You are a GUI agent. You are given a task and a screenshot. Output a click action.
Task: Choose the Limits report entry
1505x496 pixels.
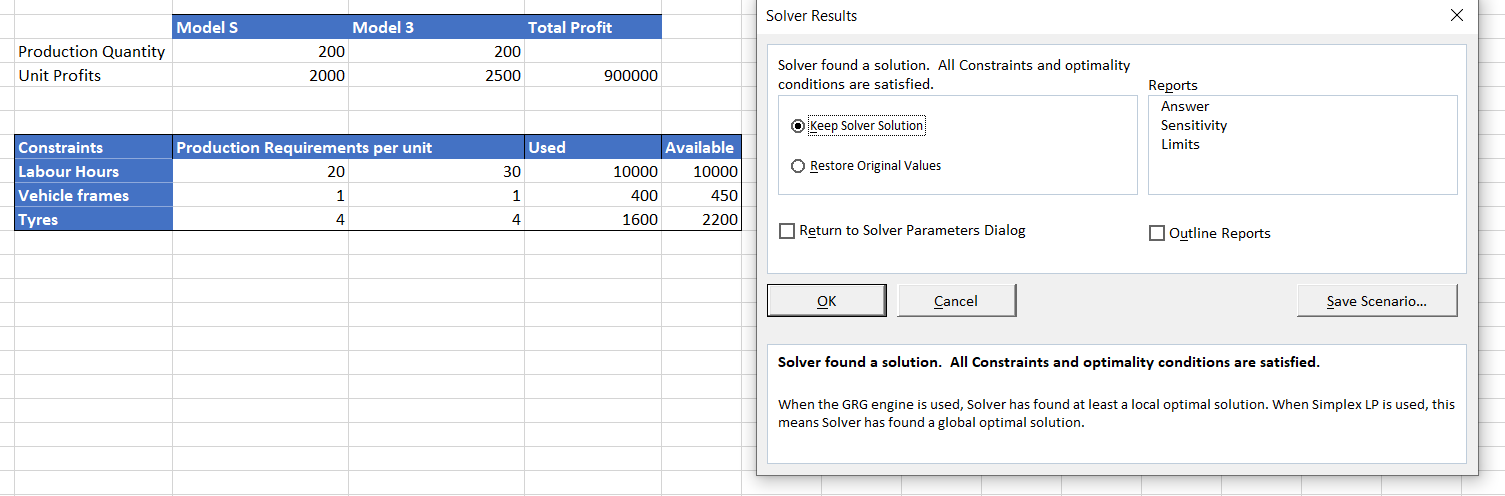click(1180, 144)
